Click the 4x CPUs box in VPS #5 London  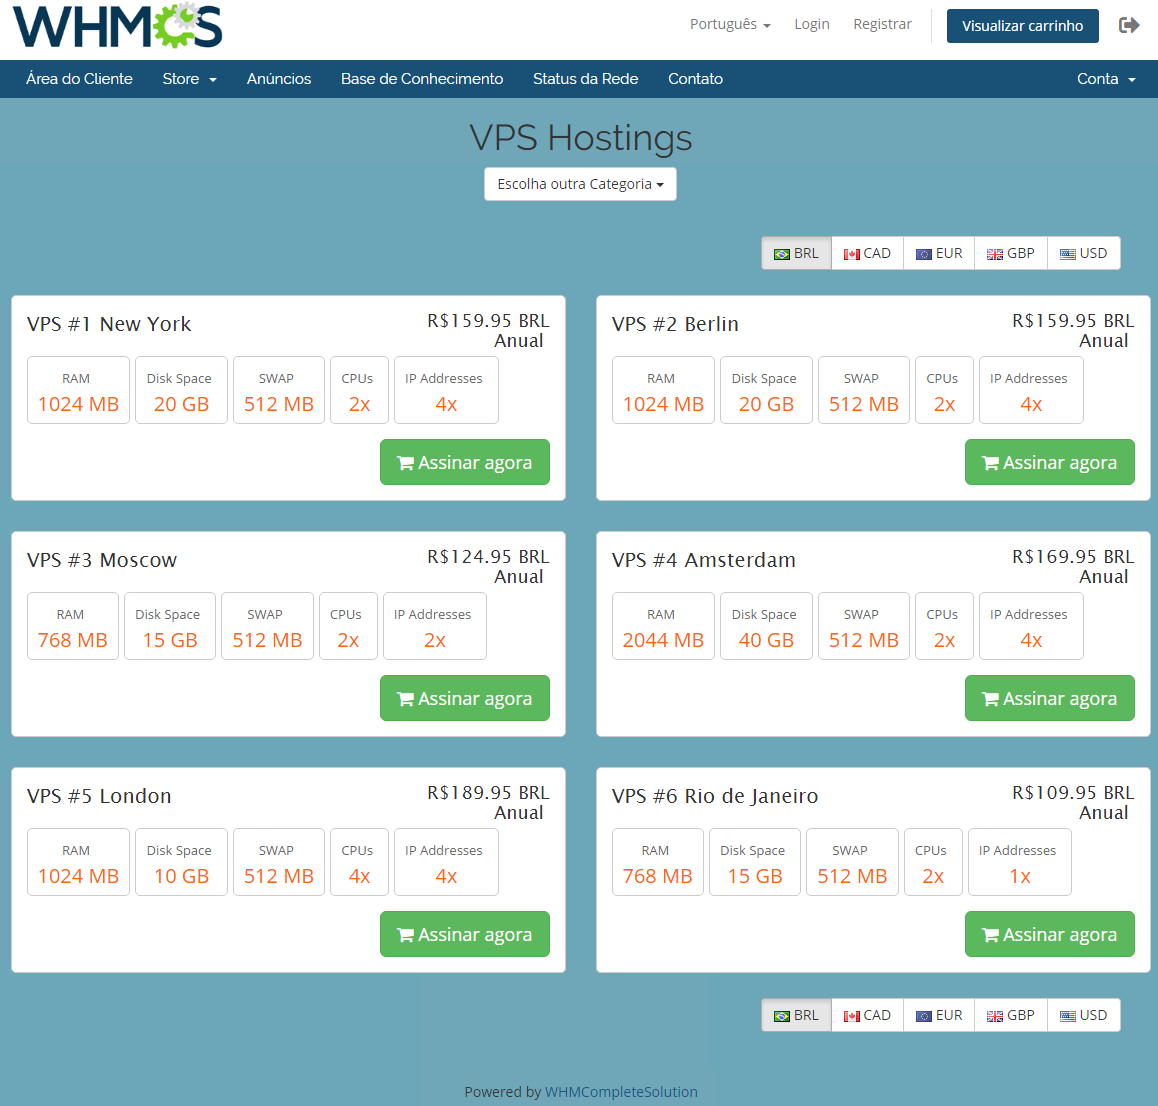pos(359,862)
